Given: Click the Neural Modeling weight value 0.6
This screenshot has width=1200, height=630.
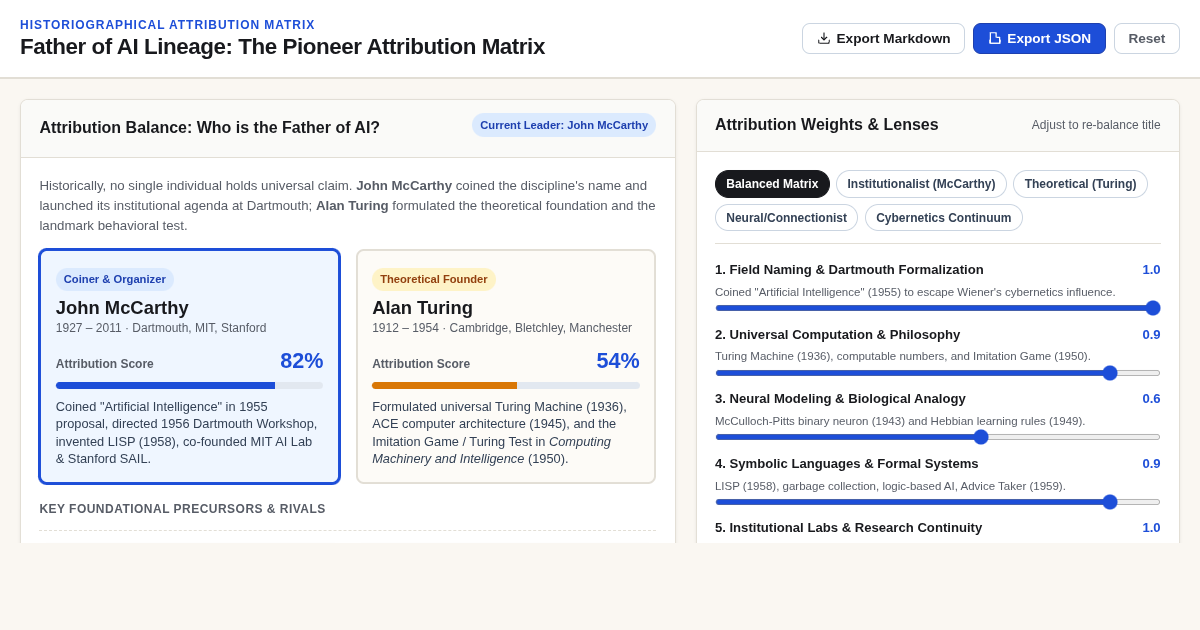Looking at the screenshot, I should click(1152, 399).
